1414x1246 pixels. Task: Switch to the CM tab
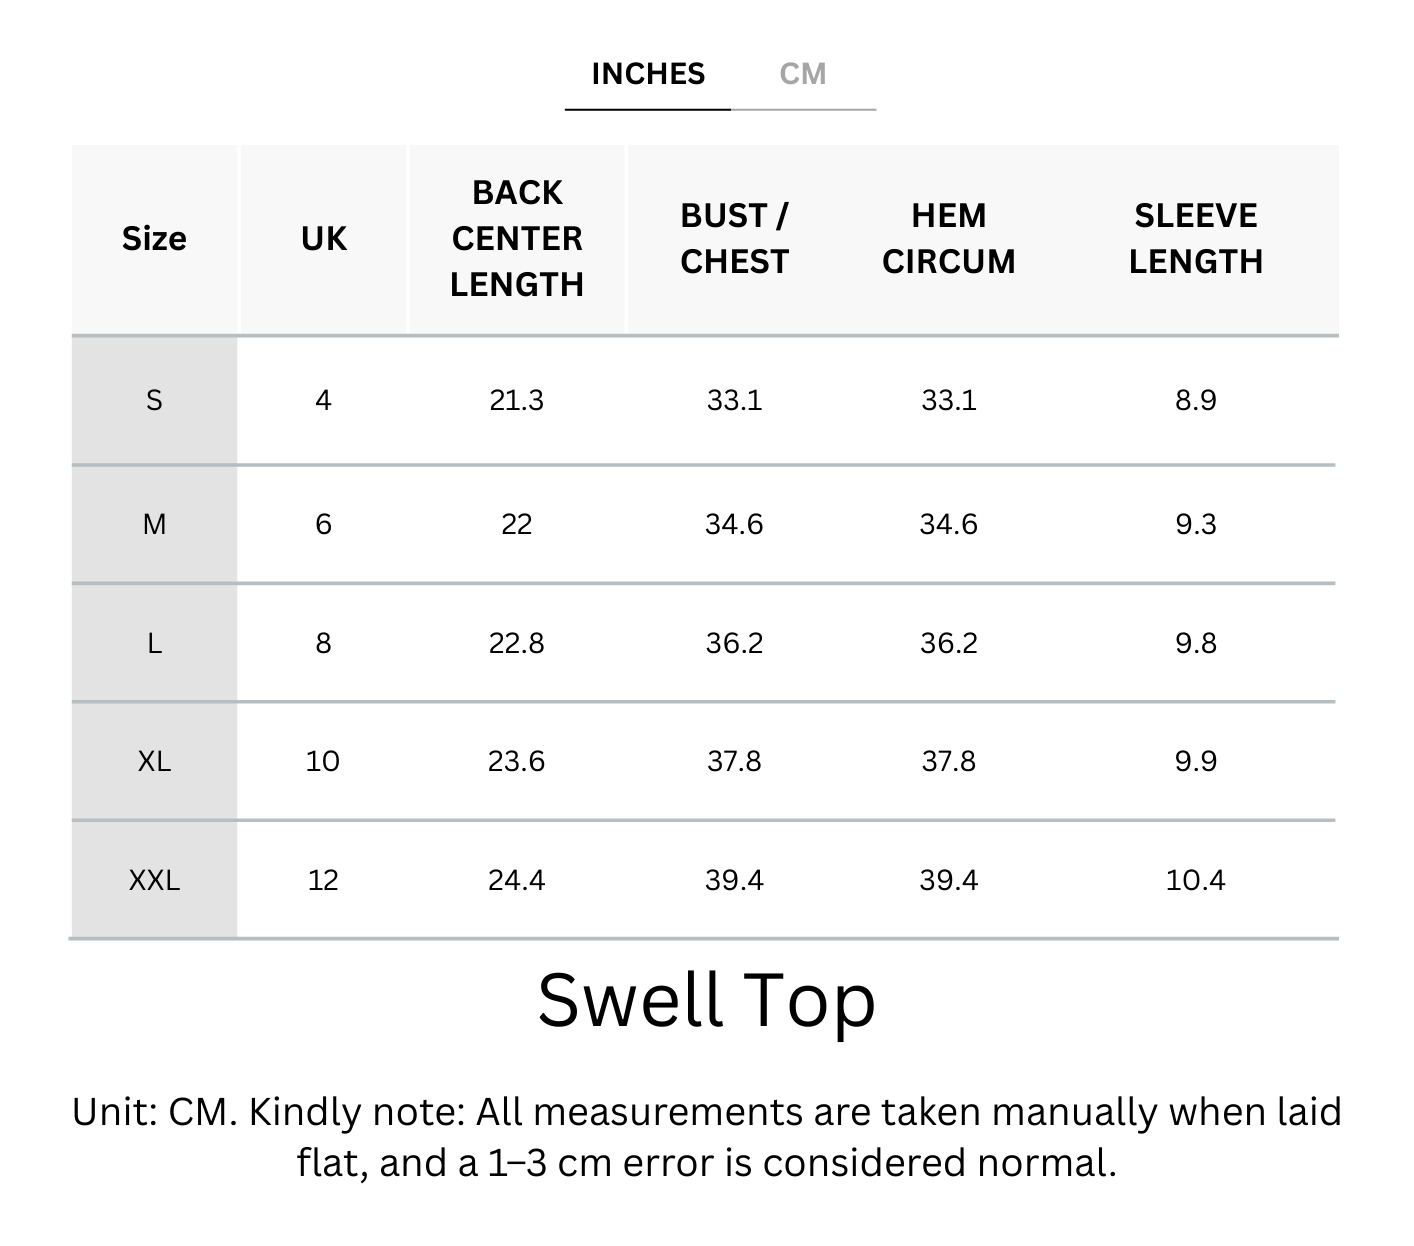click(803, 74)
